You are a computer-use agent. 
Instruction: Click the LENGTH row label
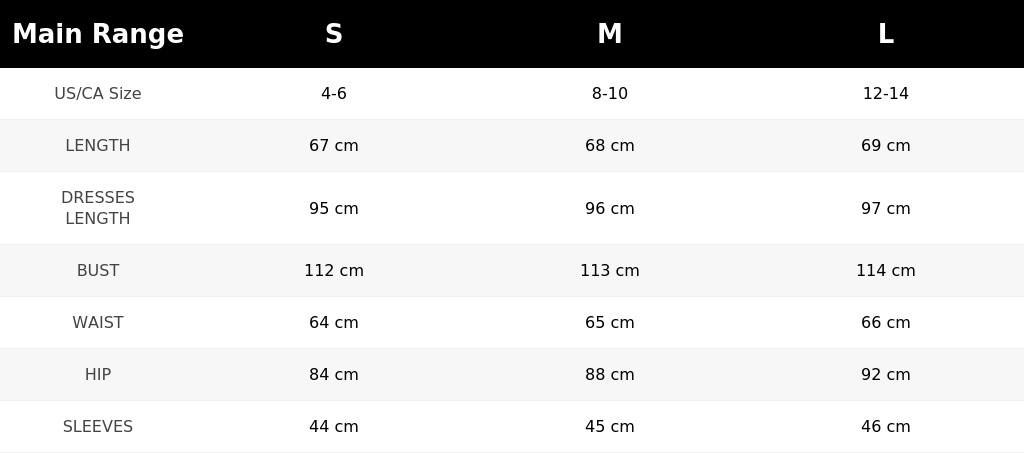click(98, 146)
